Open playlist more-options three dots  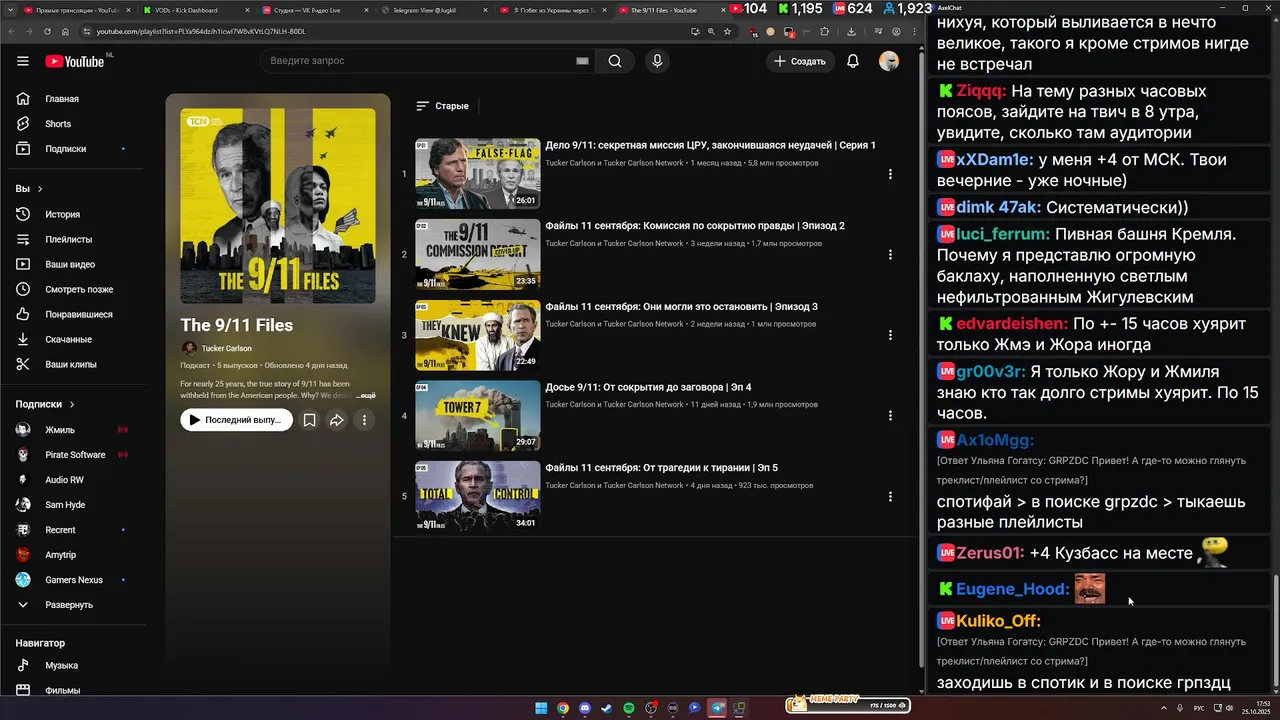[x=364, y=420]
